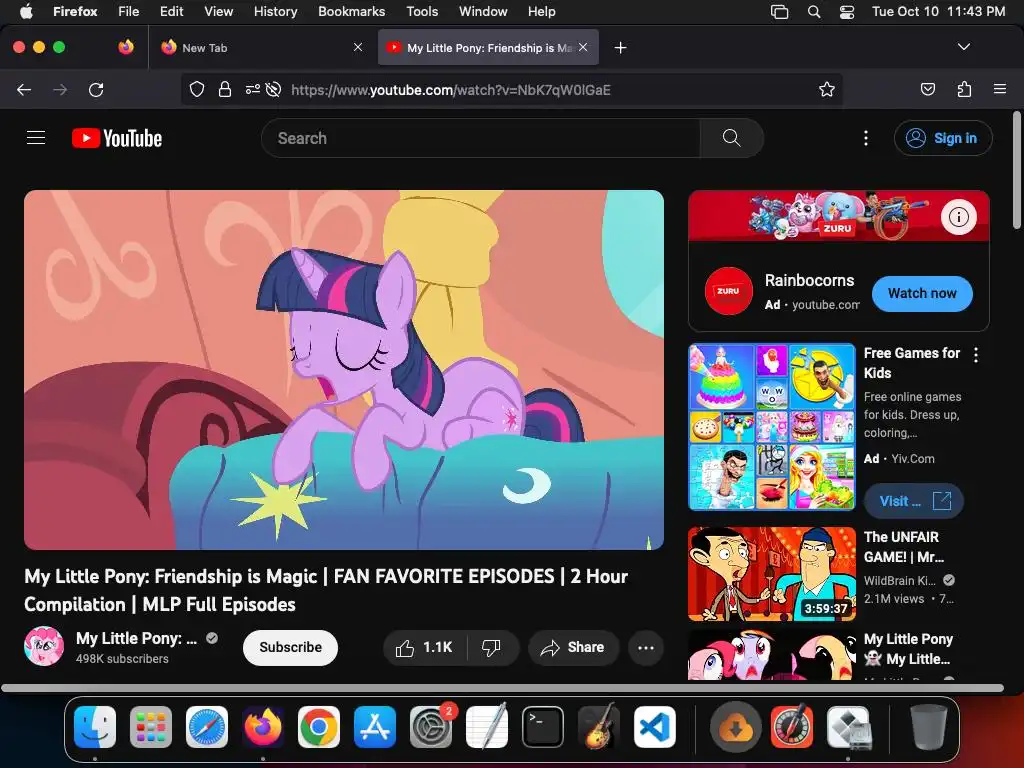Viewport: 1024px width, 768px height.
Task: Click the Rainbocorns ad banner image
Action: [839, 216]
